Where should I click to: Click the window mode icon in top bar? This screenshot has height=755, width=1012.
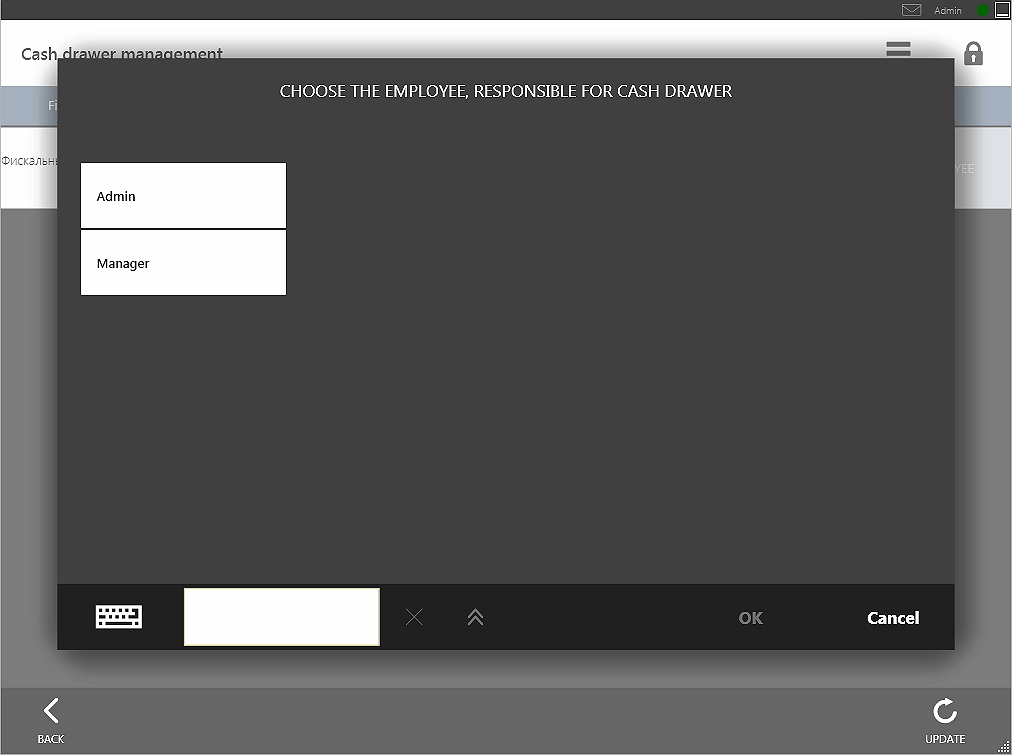point(1002,10)
